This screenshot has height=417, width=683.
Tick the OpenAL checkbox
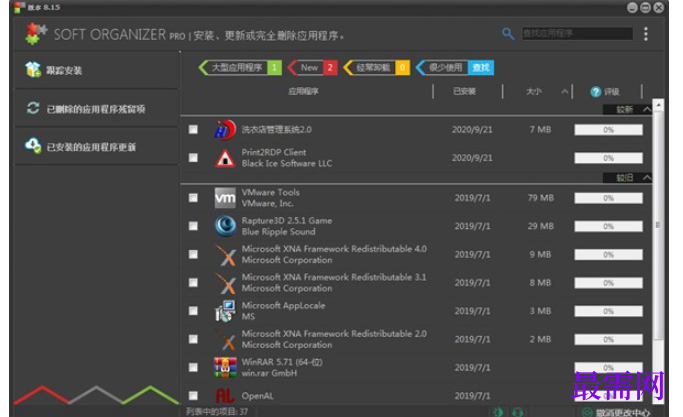coord(193,396)
